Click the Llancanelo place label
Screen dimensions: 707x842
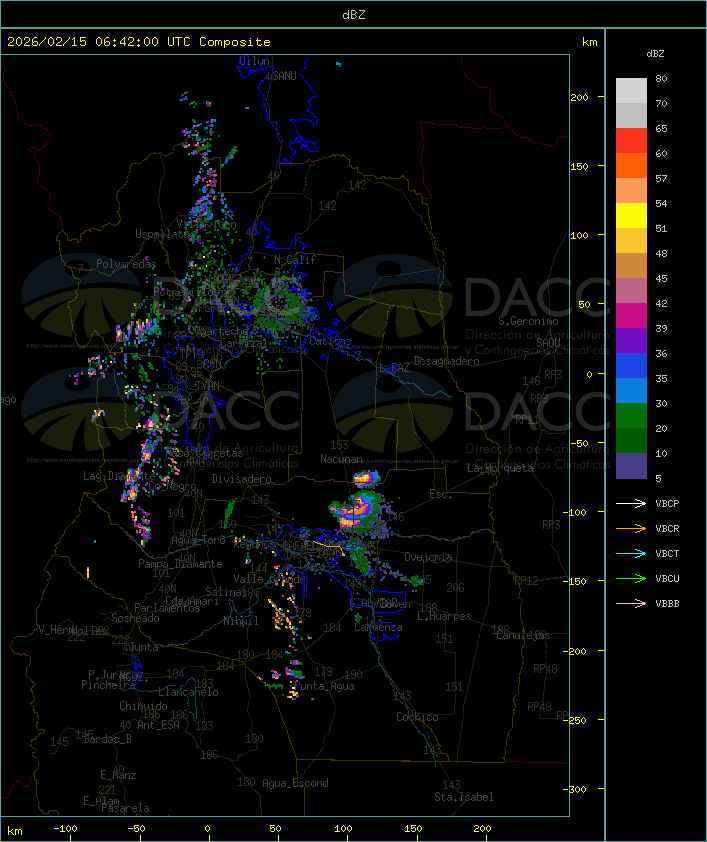[x=188, y=692]
